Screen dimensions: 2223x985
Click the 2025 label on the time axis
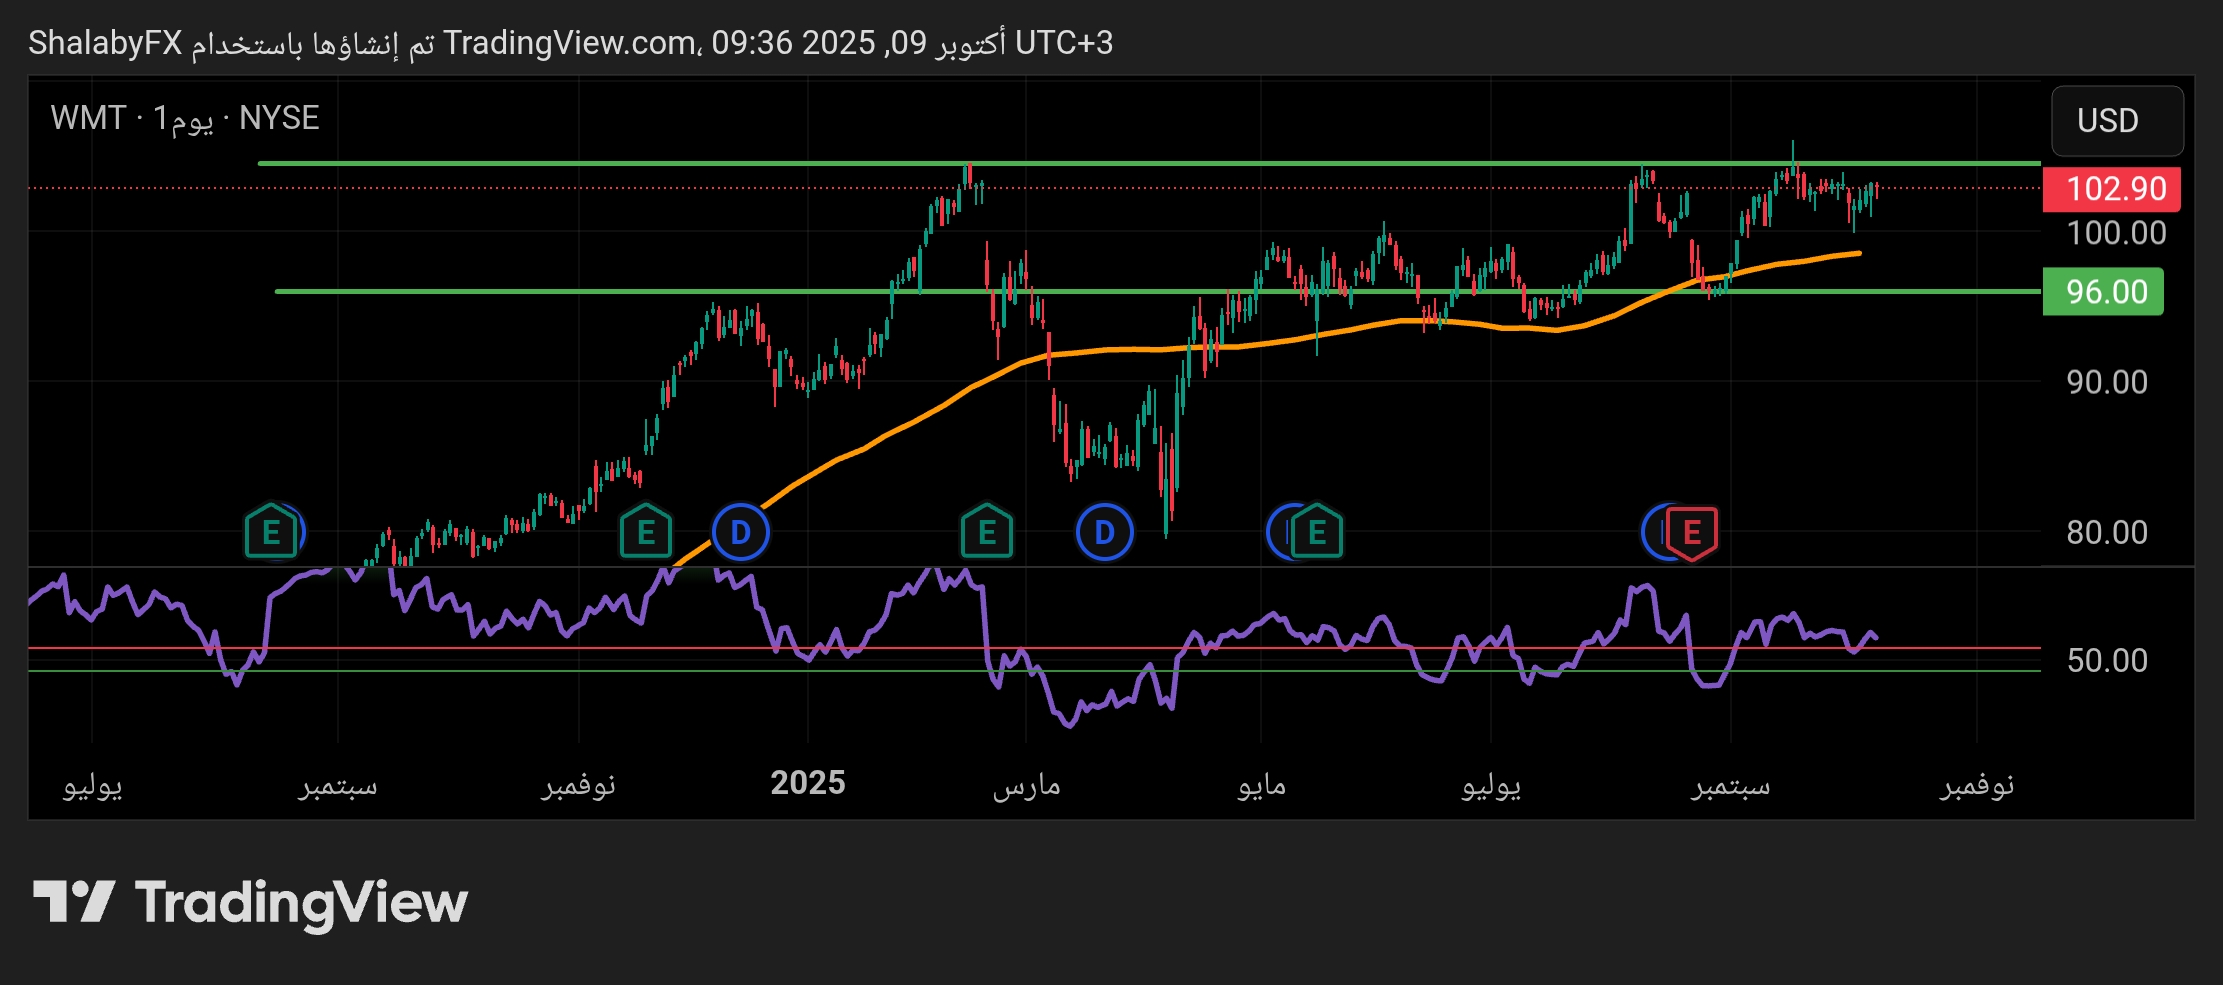tap(807, 783)
